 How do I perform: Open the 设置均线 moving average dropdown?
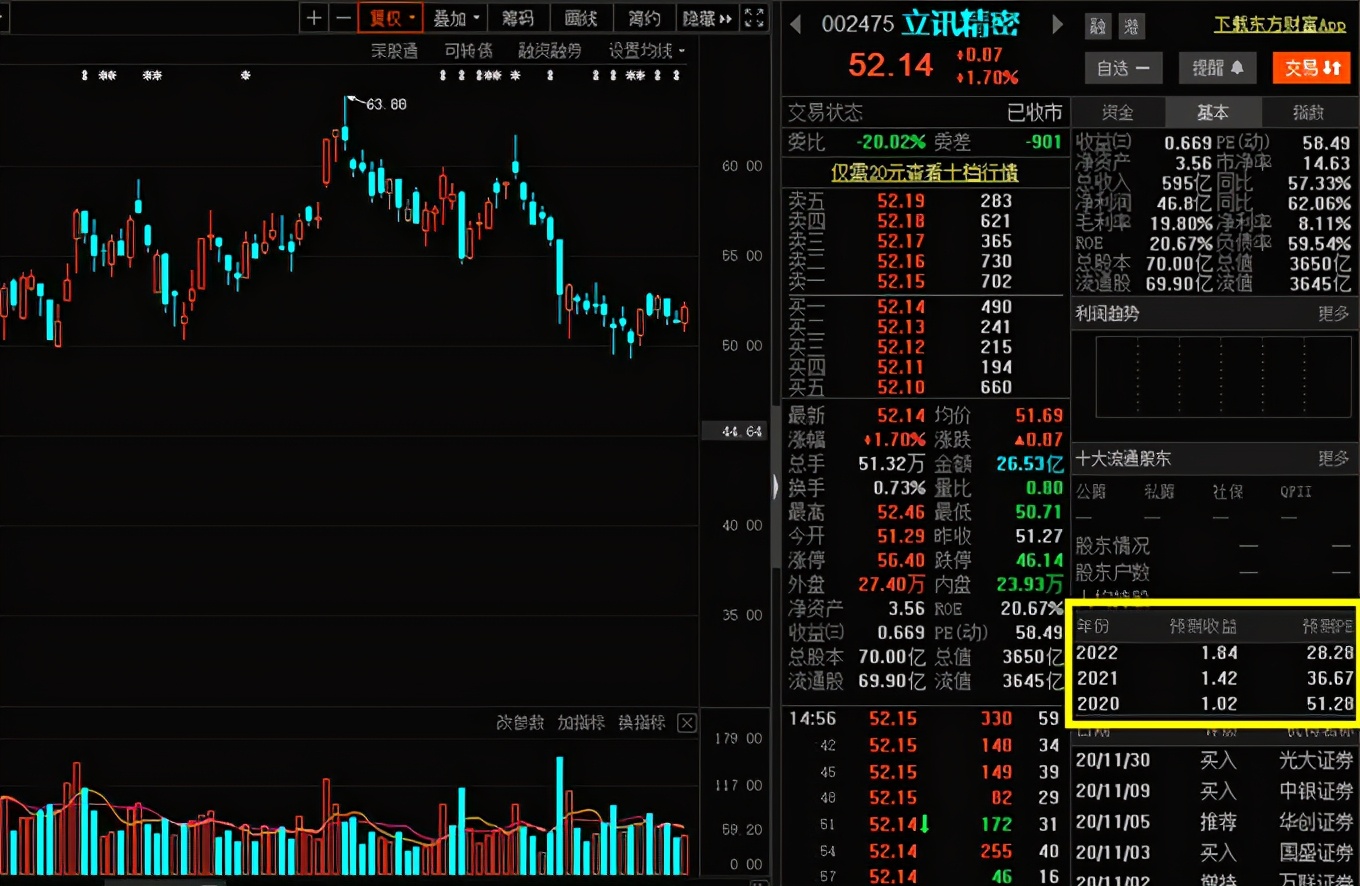pos(647,50)
